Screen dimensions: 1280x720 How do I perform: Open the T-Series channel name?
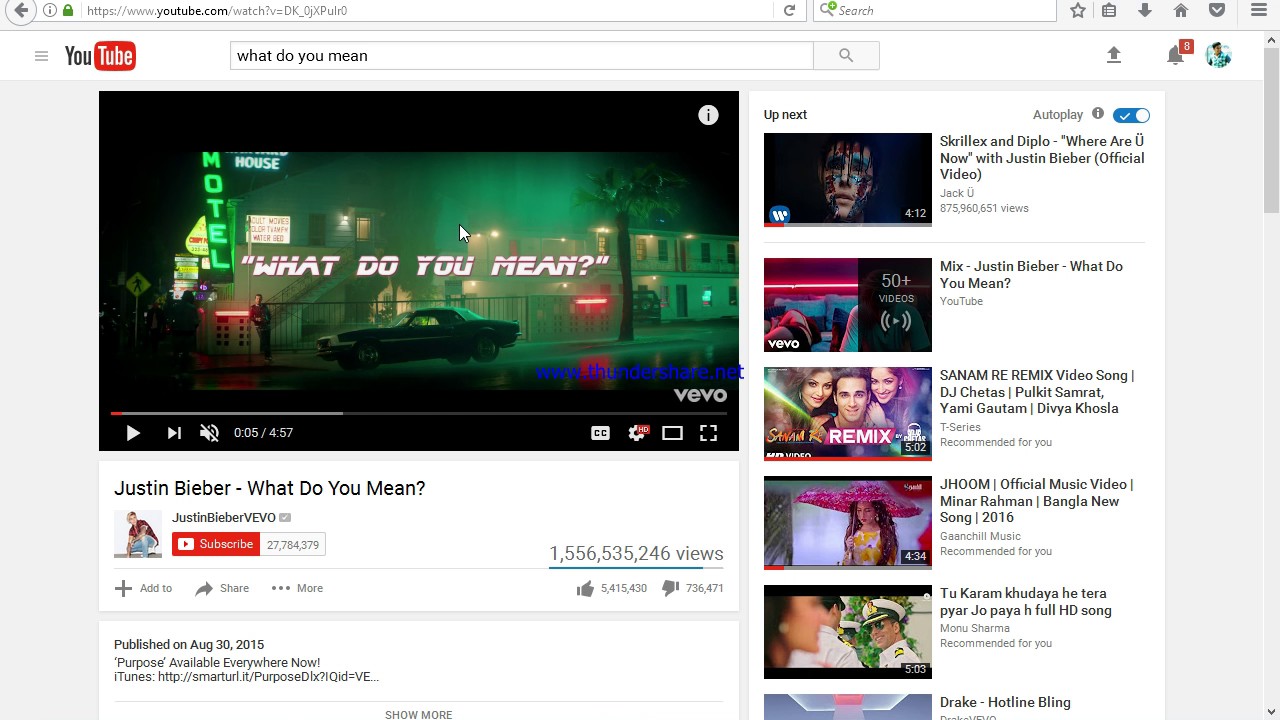click(960, 427)
